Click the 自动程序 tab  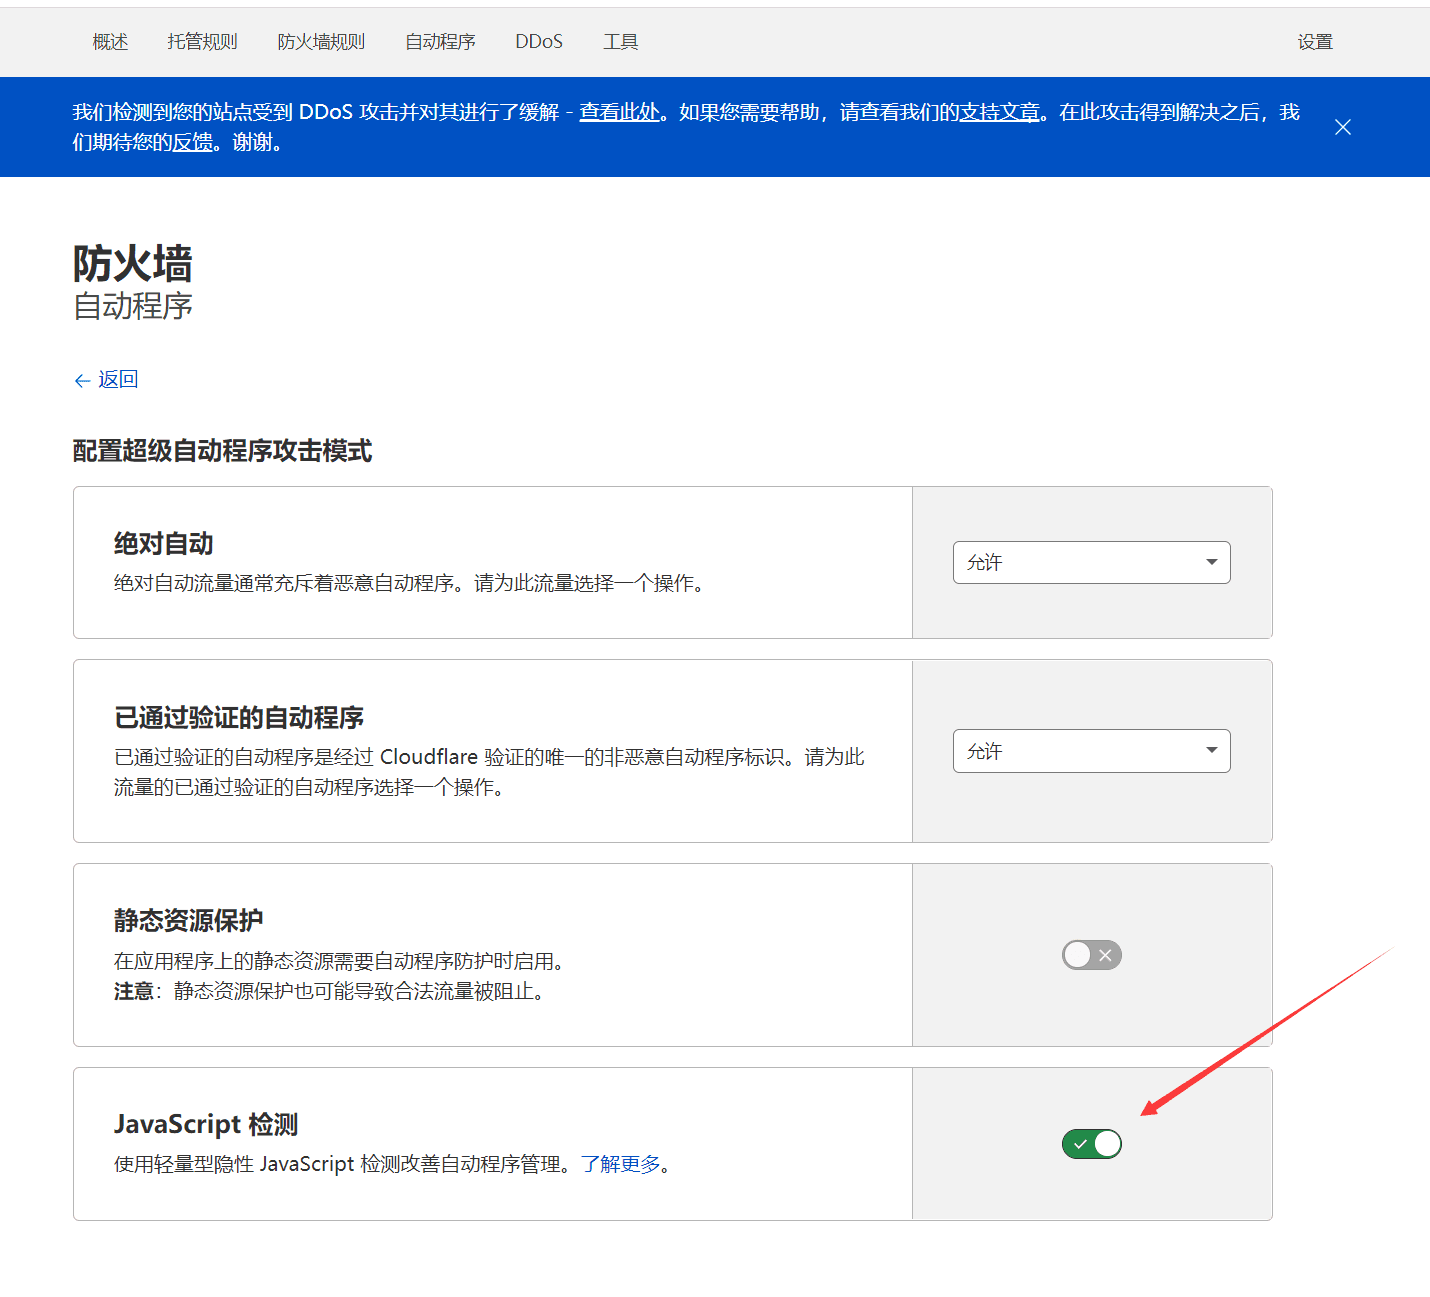[440, 42]
